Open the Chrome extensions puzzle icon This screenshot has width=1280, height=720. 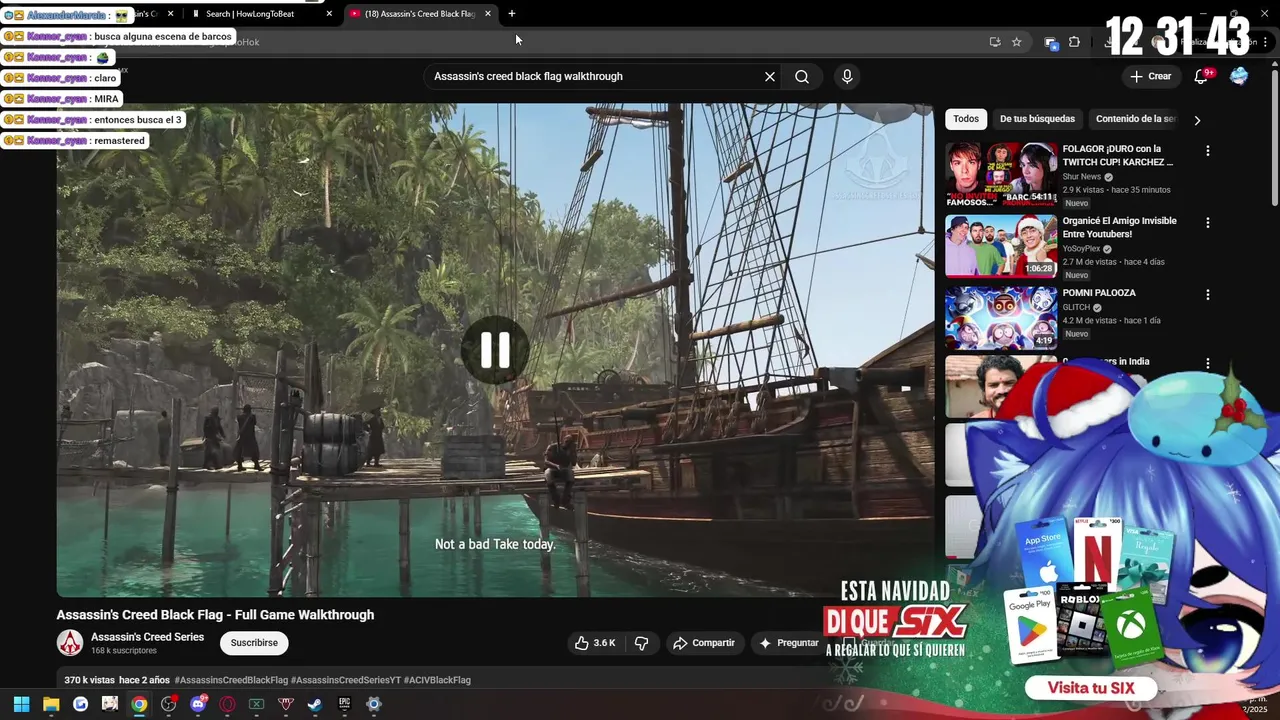click(1074, 42)
